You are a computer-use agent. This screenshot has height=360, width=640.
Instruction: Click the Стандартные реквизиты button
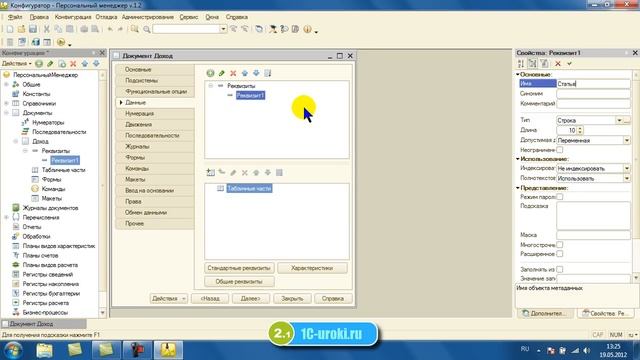(239, 268)
